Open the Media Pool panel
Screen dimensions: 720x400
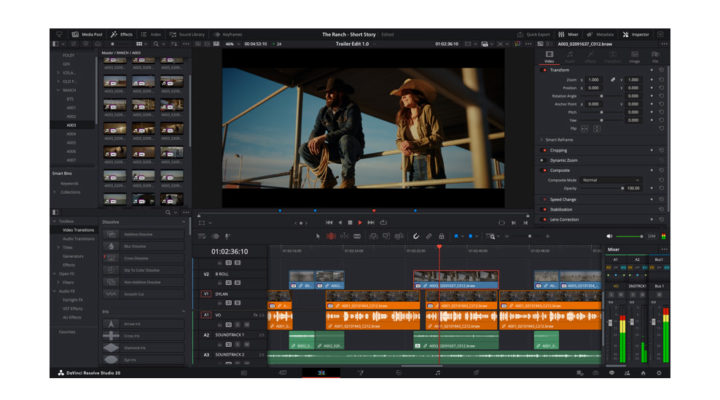[87, 34]
